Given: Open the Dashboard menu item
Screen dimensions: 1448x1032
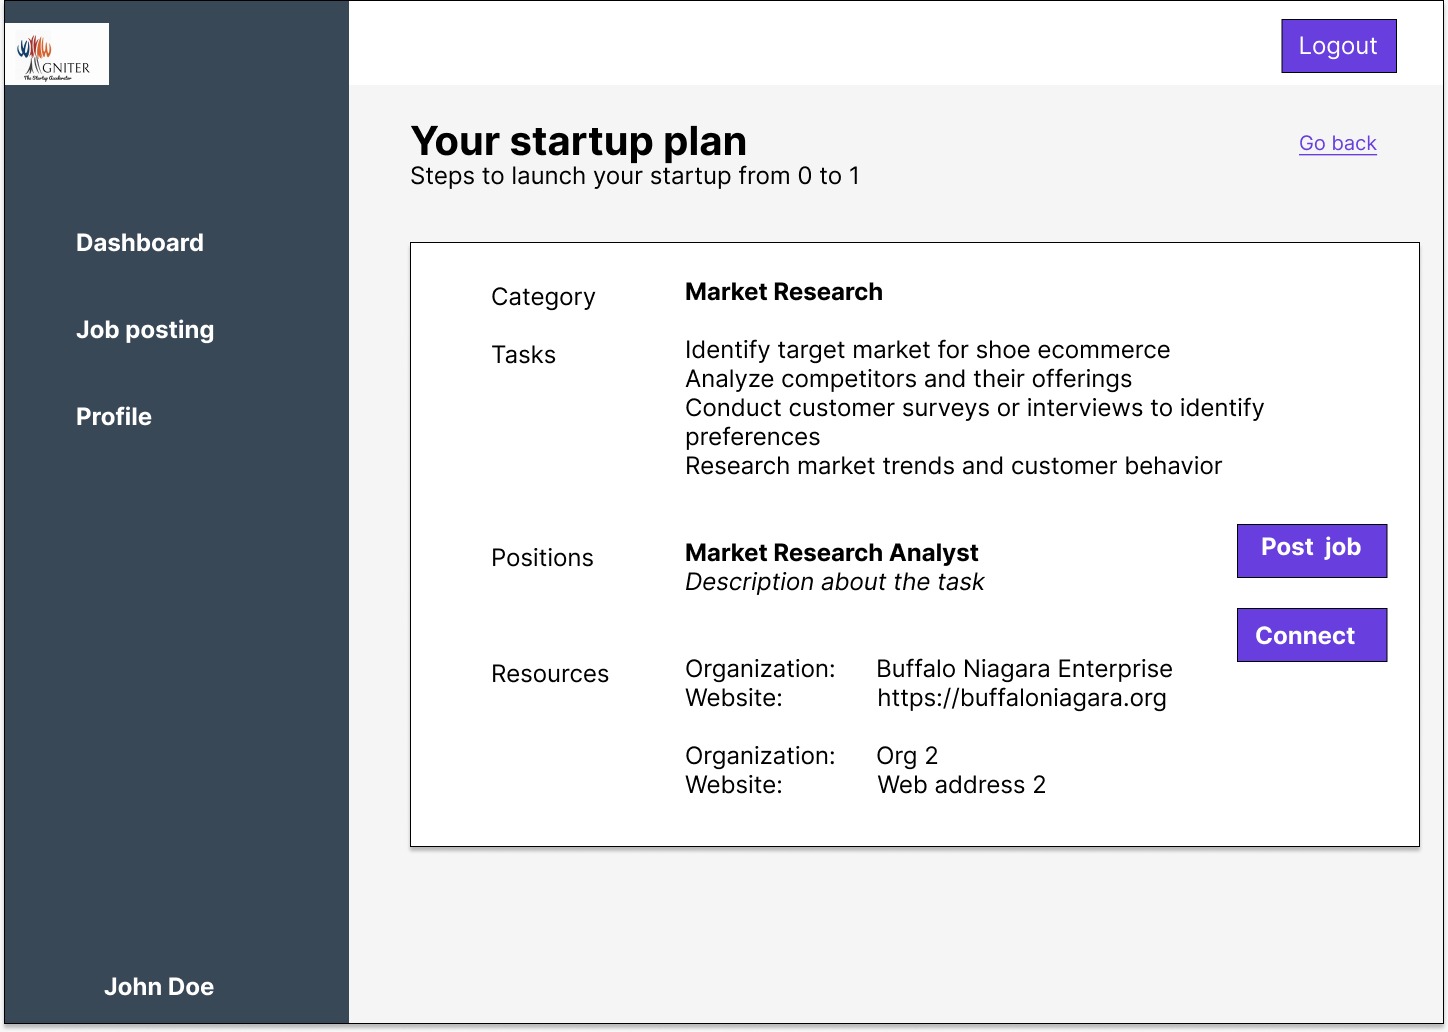Looking at the screenshot, I should [140, 243].
